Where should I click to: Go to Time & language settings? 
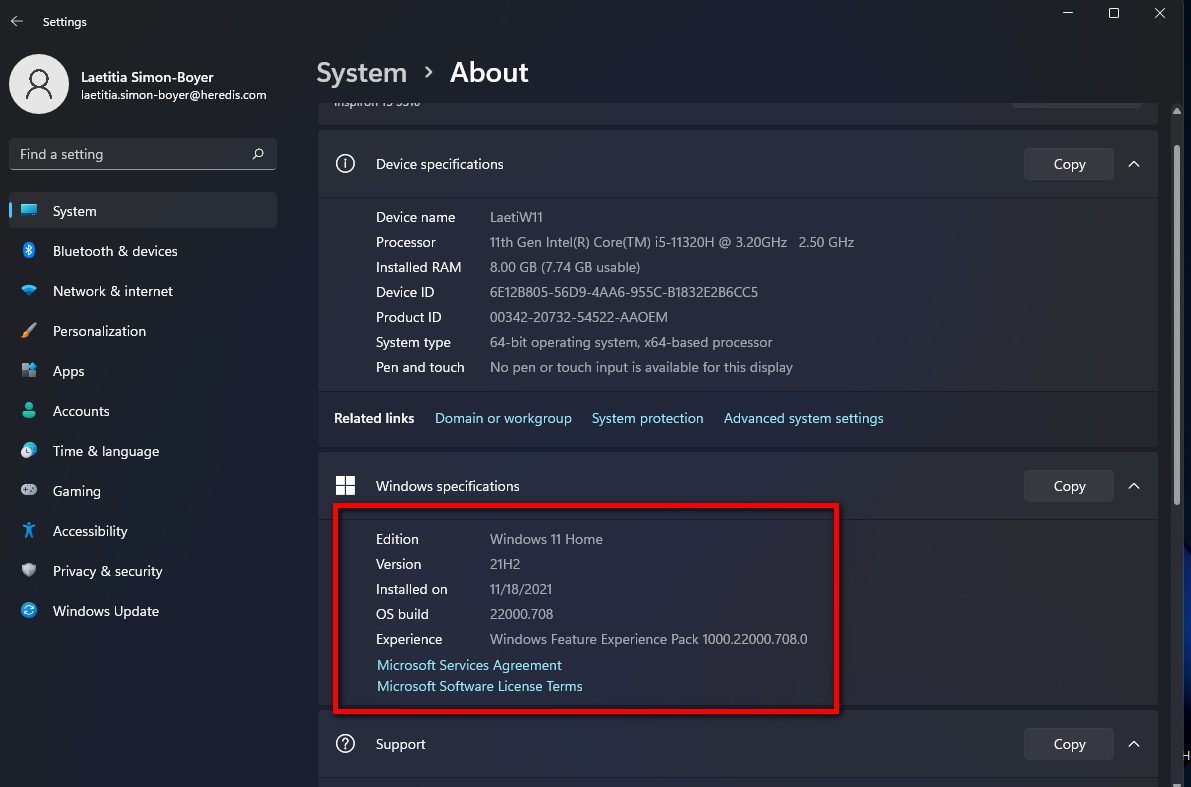105,451
